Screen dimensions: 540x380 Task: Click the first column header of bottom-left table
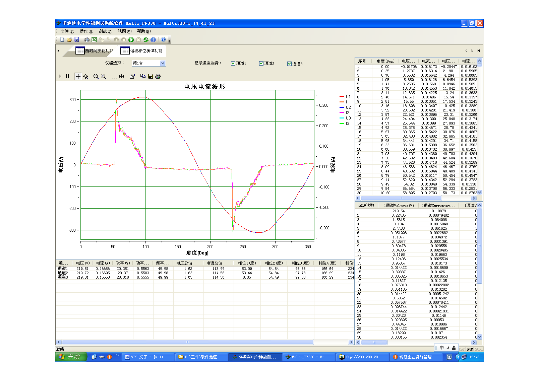click(64, 263)
